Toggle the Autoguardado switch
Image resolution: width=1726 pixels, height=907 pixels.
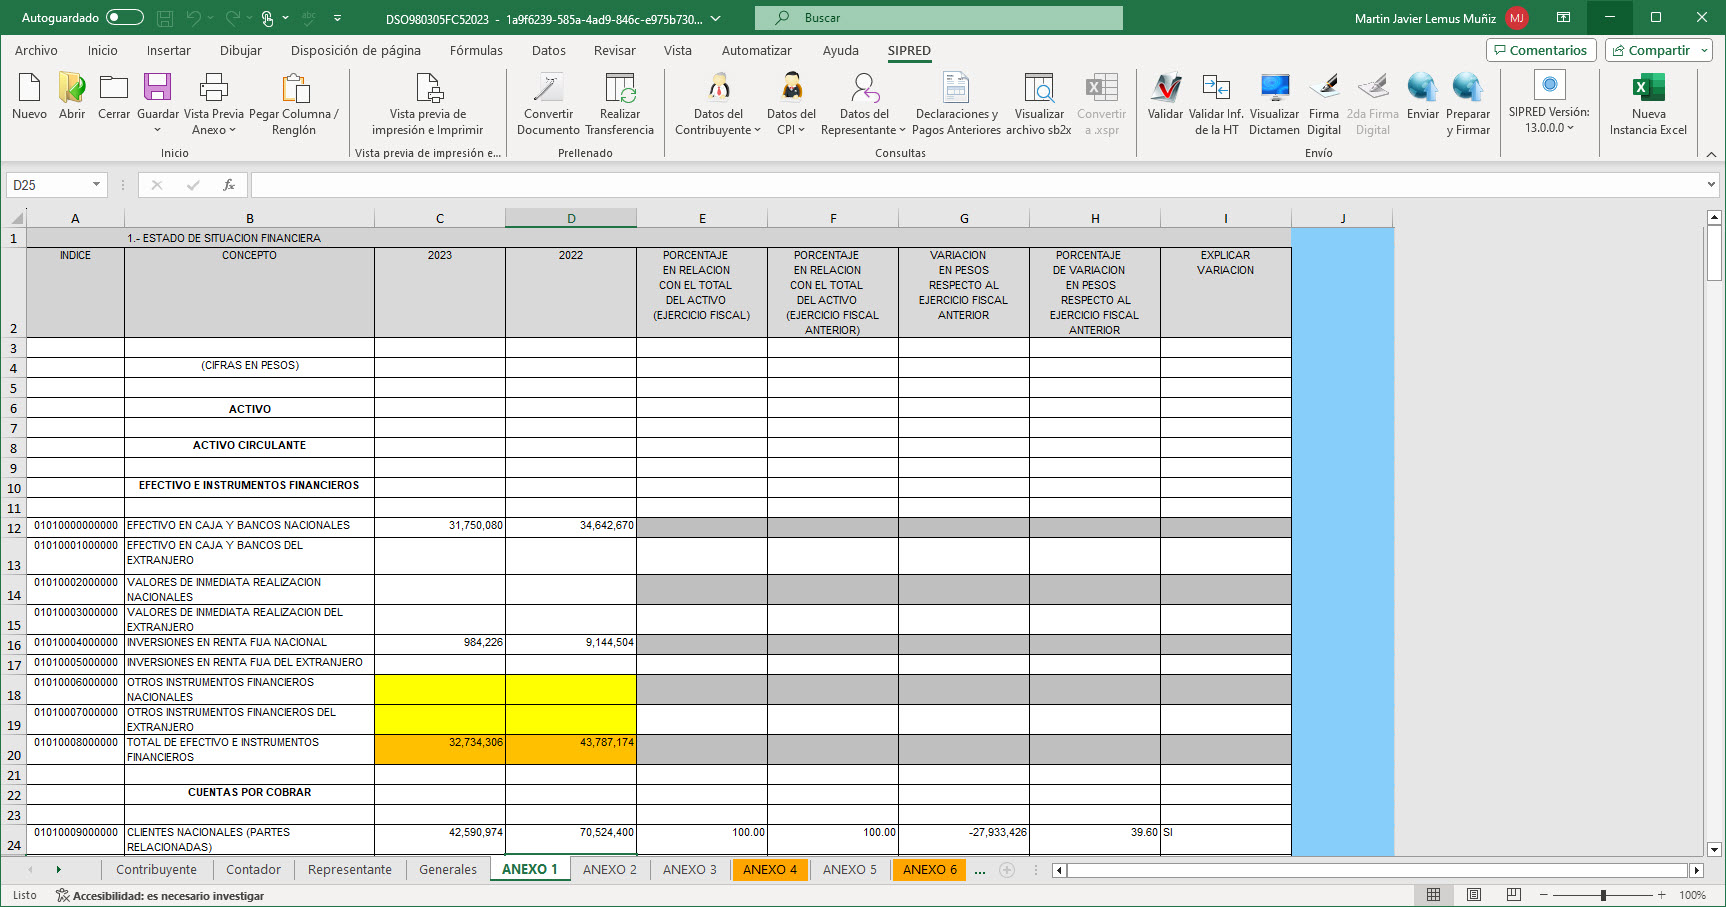coord(125,18)
